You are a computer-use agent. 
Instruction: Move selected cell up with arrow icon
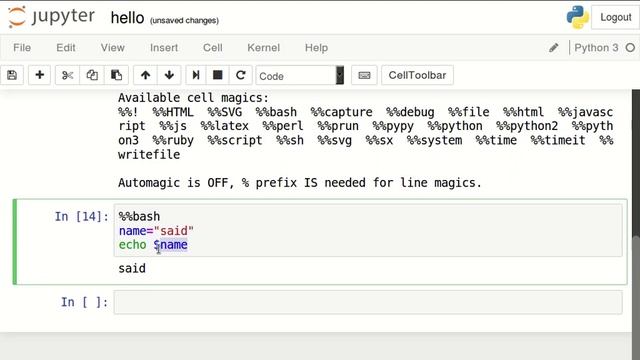145,75
